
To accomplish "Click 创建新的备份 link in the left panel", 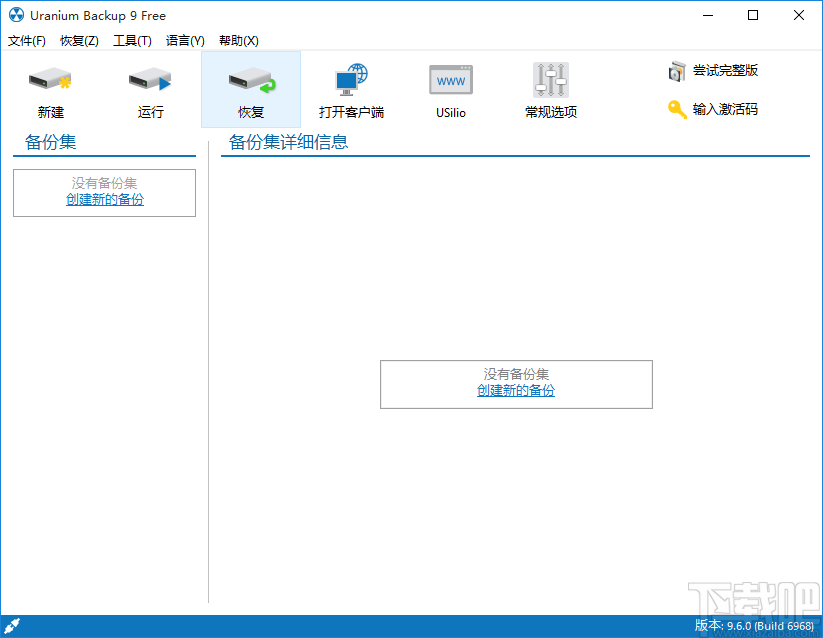I will pyautogui.click(x=104, y=199).
